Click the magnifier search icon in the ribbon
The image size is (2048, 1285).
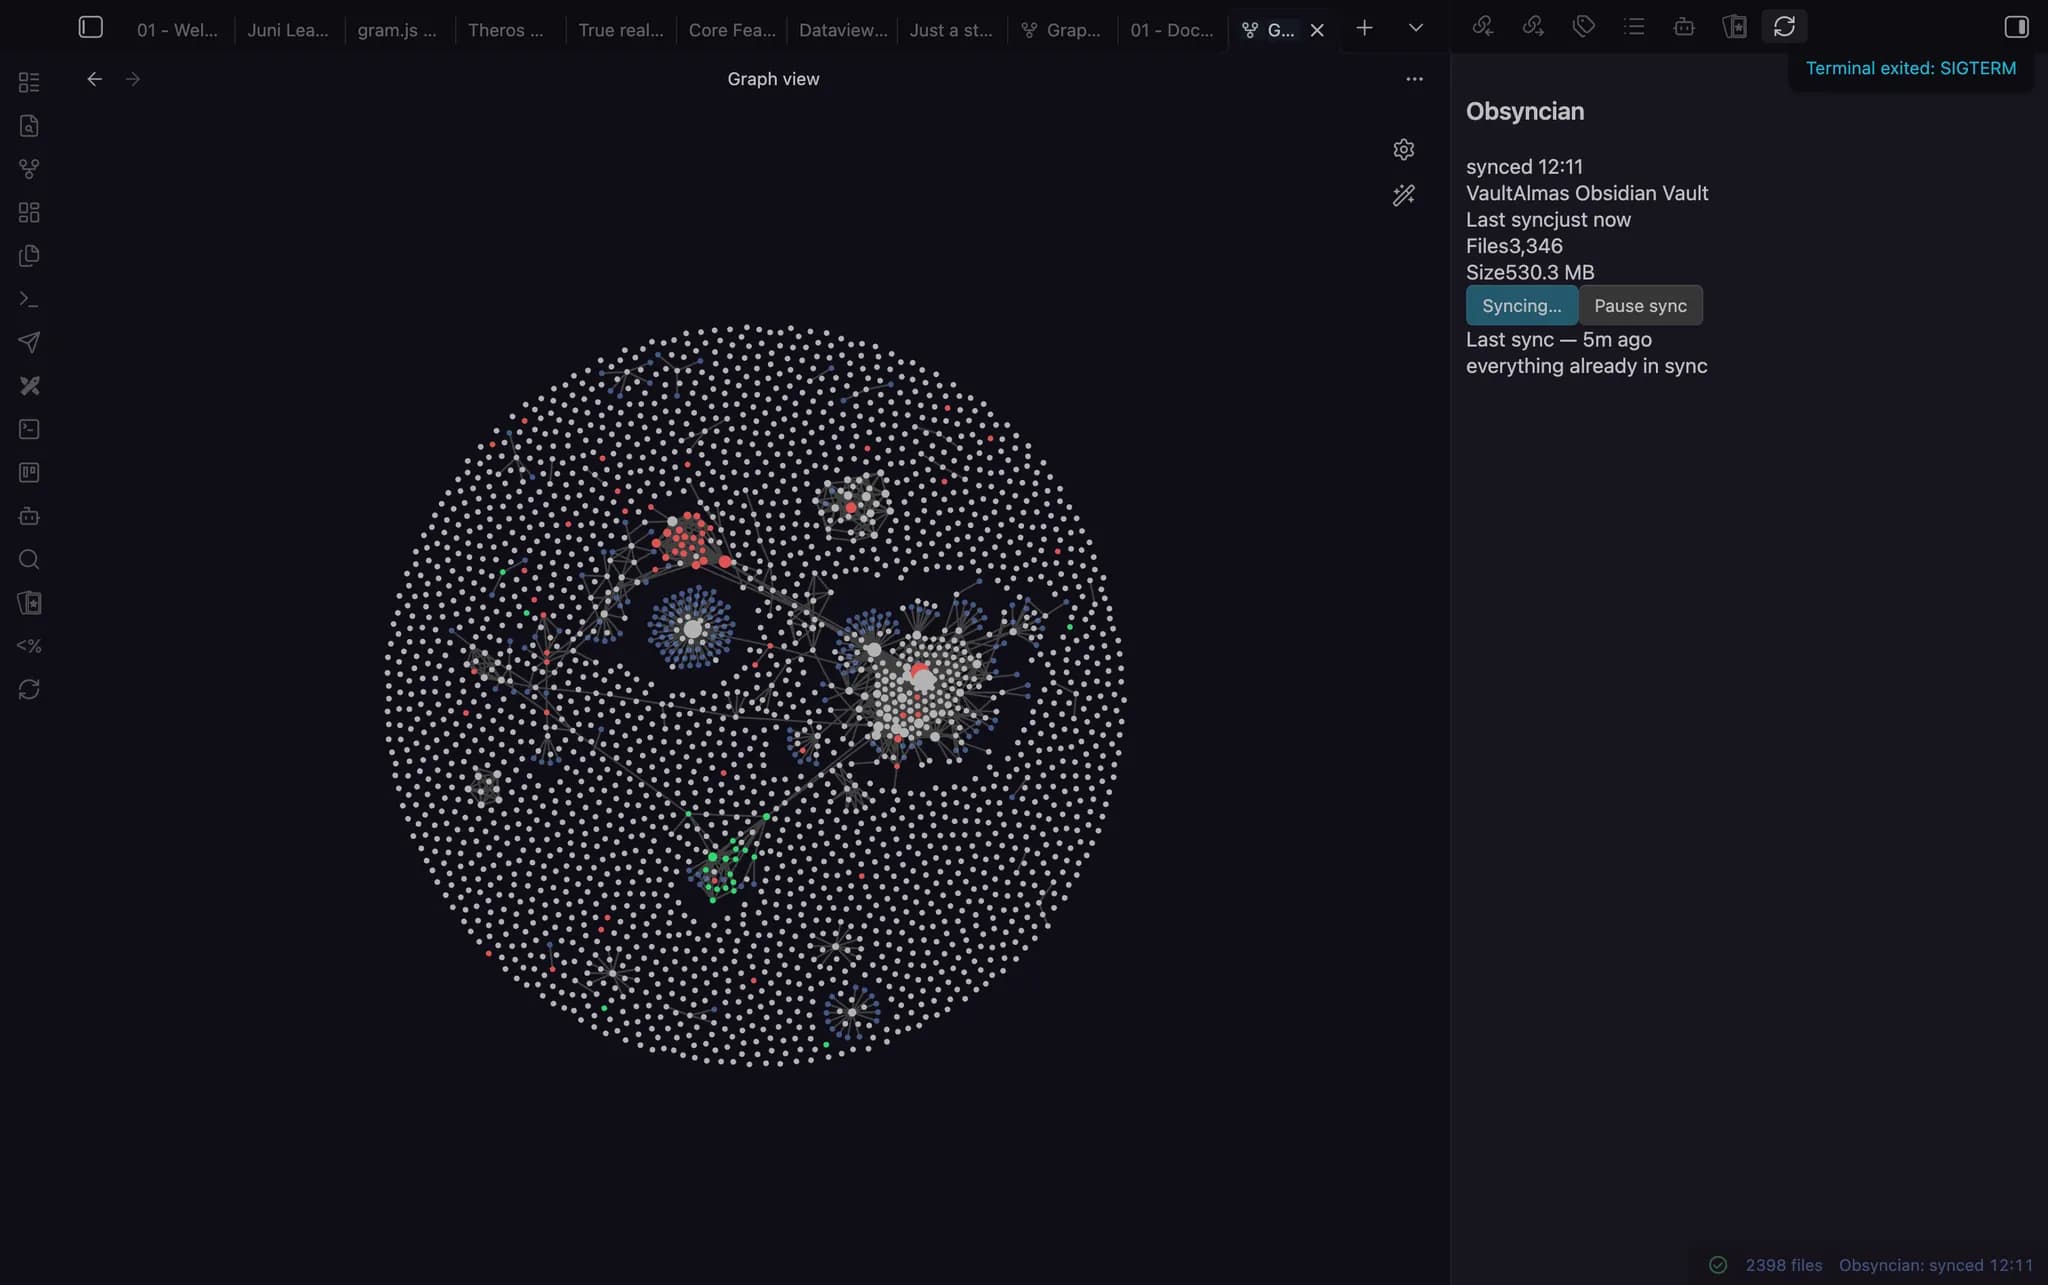pos(29,559)
